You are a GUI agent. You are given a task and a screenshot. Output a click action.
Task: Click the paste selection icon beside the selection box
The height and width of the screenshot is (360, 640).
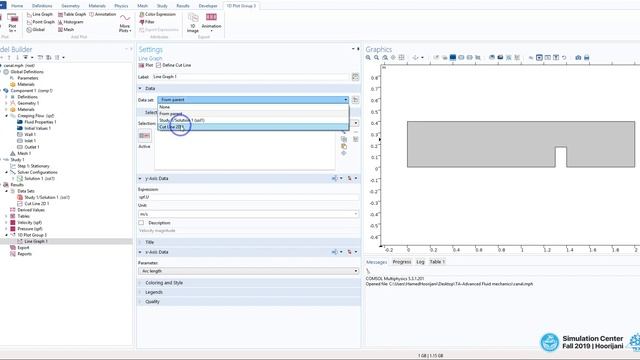344,146
